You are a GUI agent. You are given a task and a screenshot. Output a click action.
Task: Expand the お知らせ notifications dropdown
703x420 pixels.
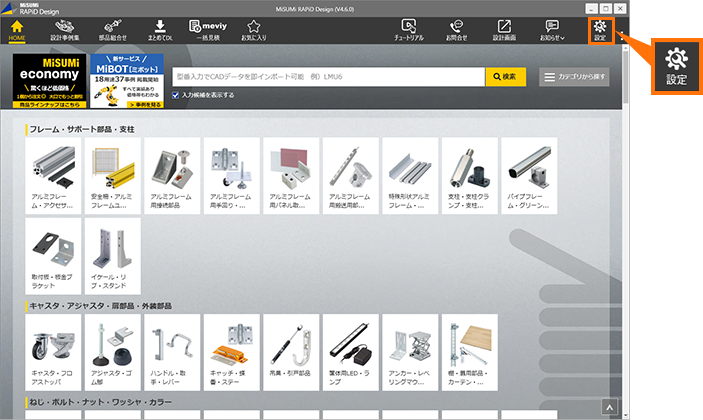pyautogui.click(x=552, y=29)
